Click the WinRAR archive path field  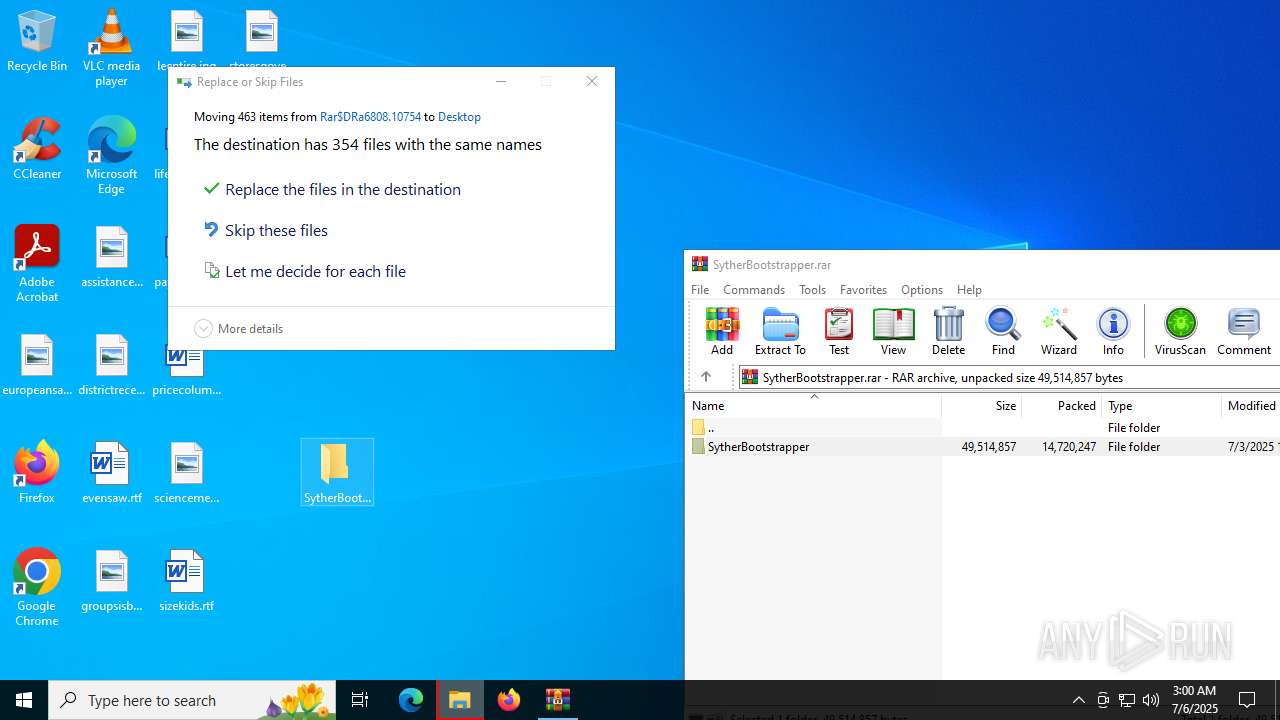1009,377
